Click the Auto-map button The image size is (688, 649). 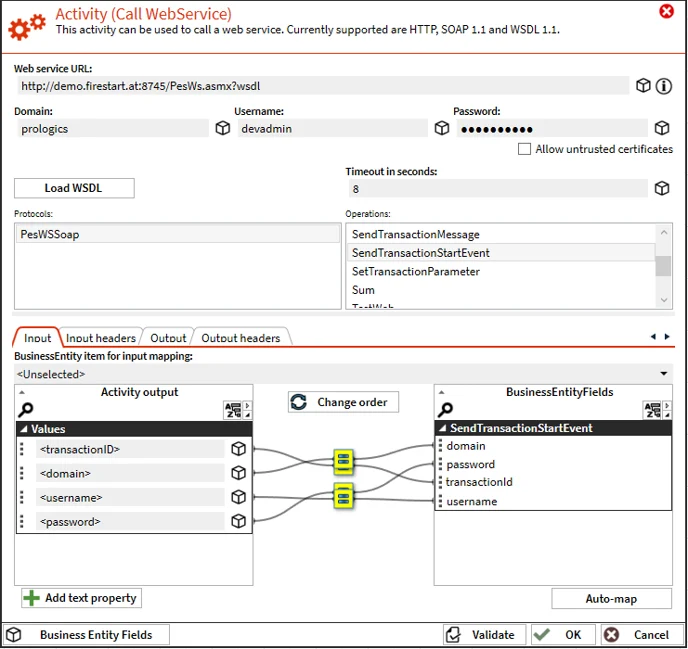point(611,599)
